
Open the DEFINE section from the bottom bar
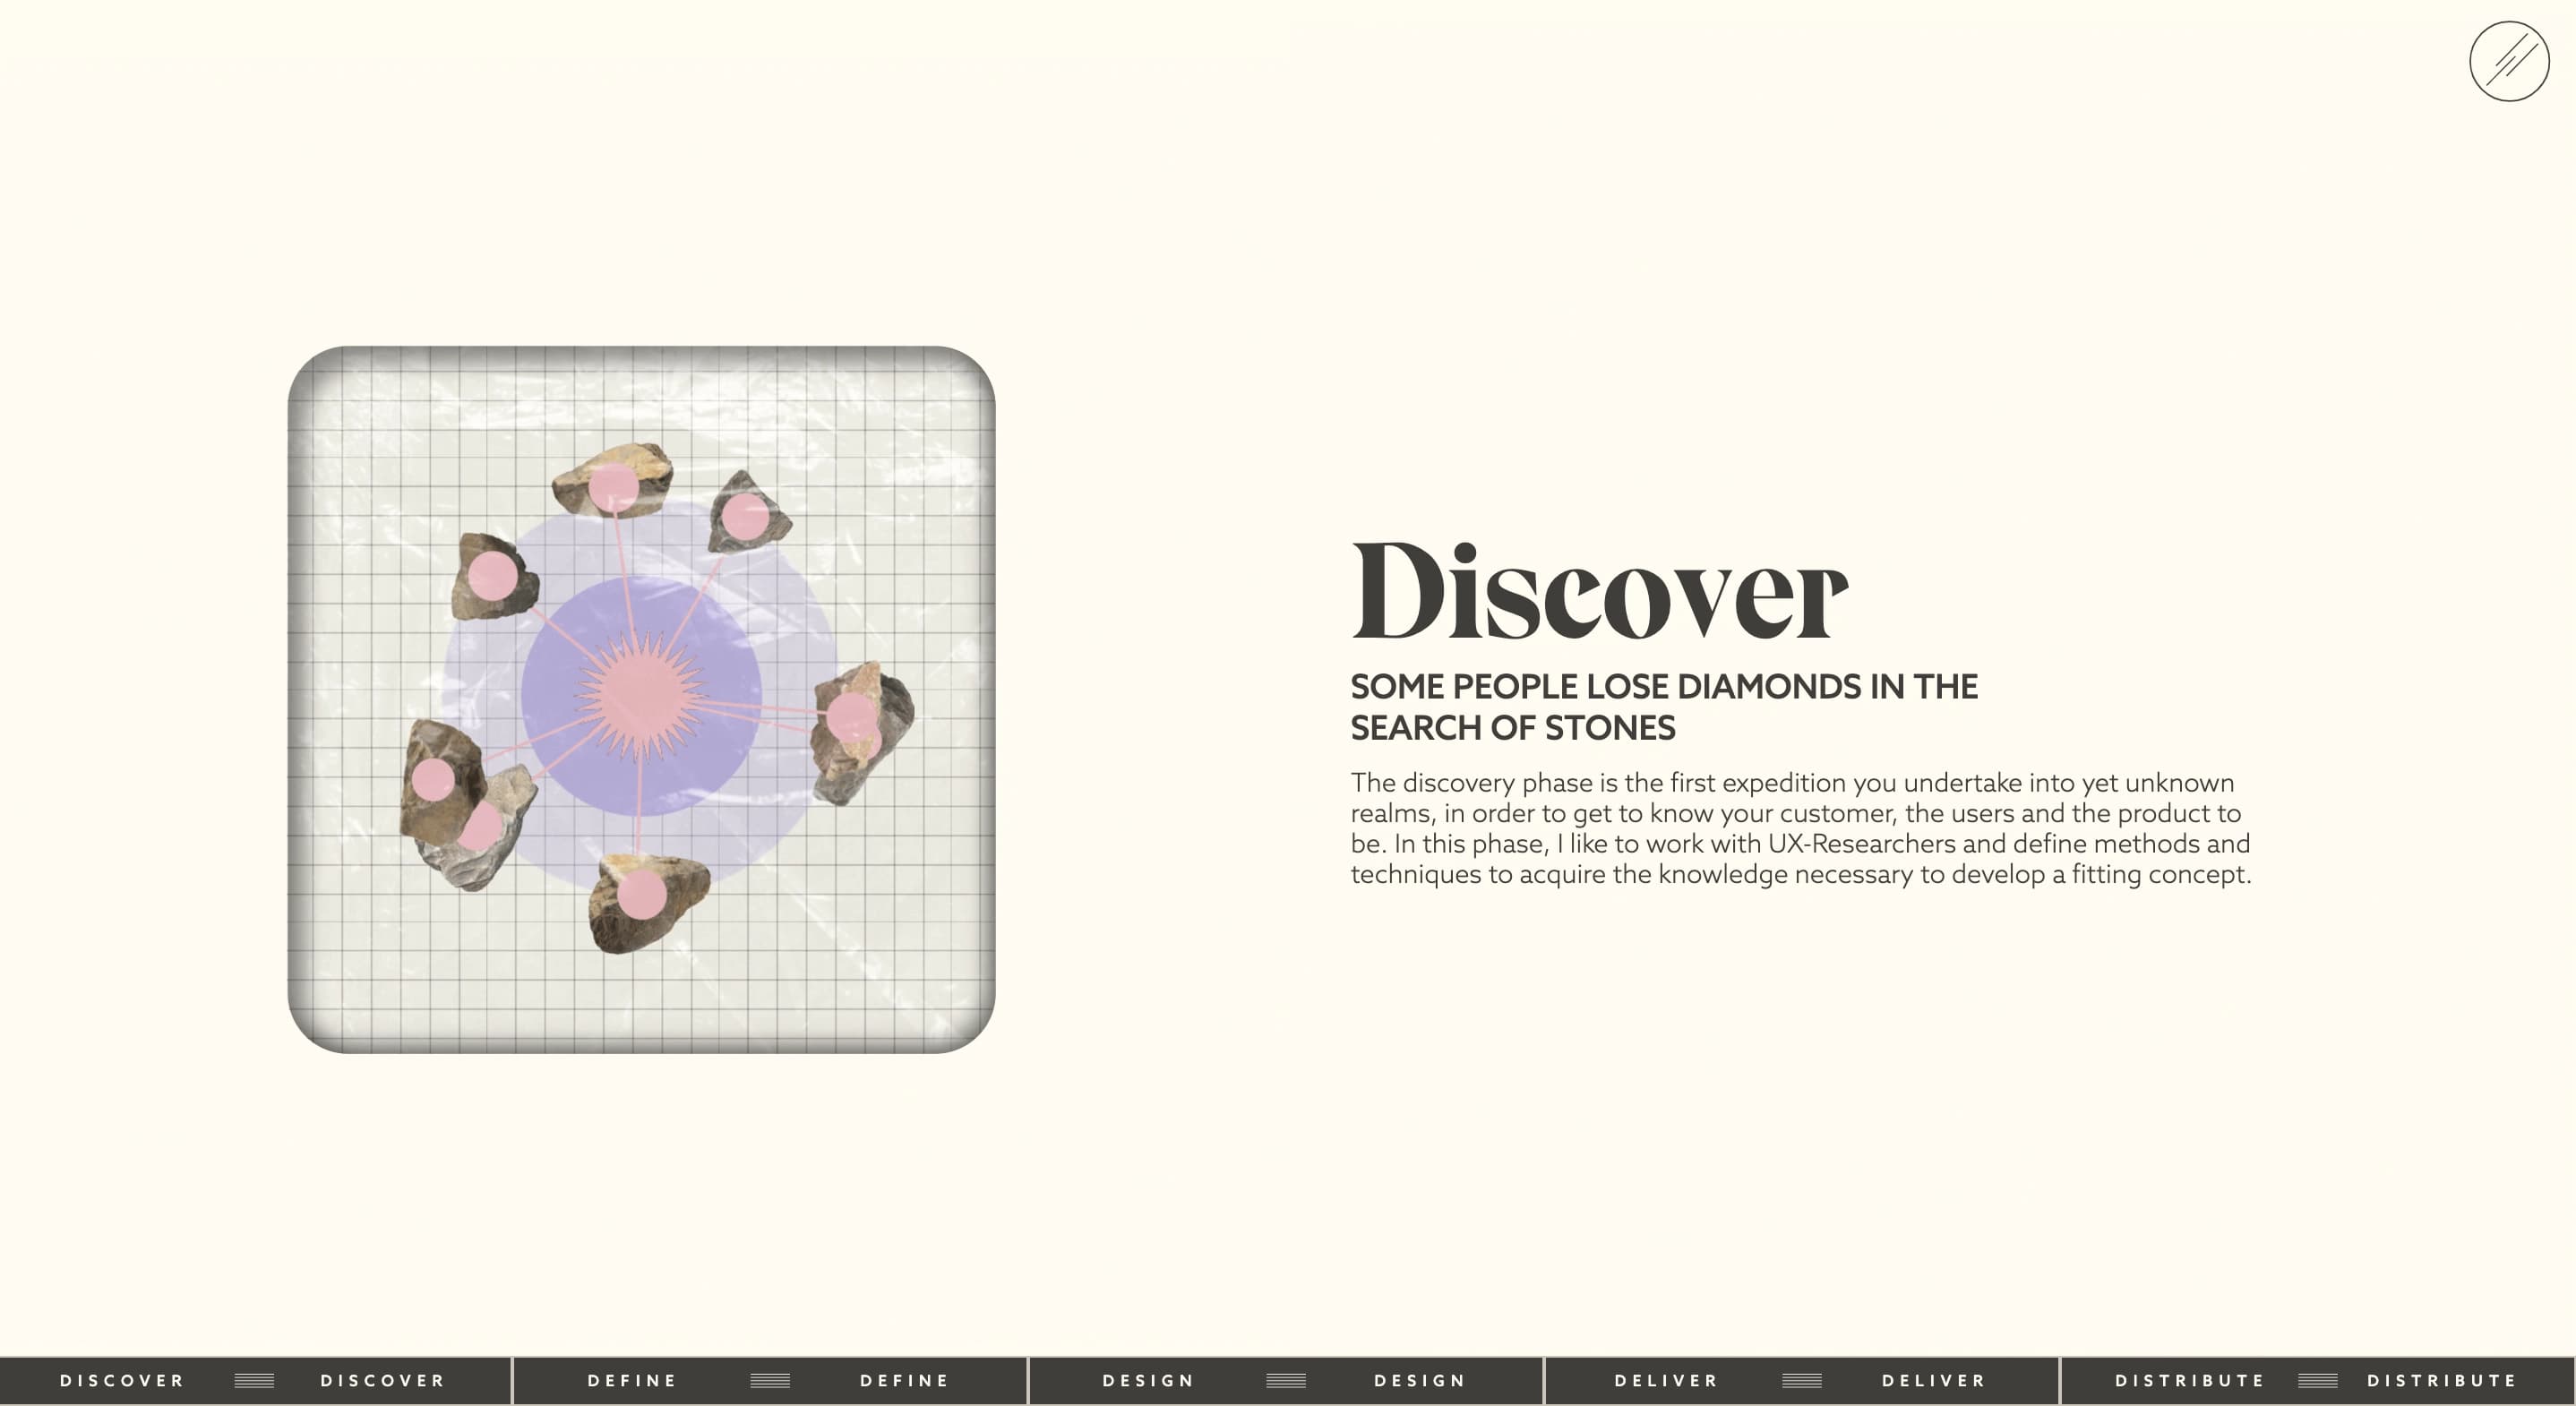(632, 1380)
